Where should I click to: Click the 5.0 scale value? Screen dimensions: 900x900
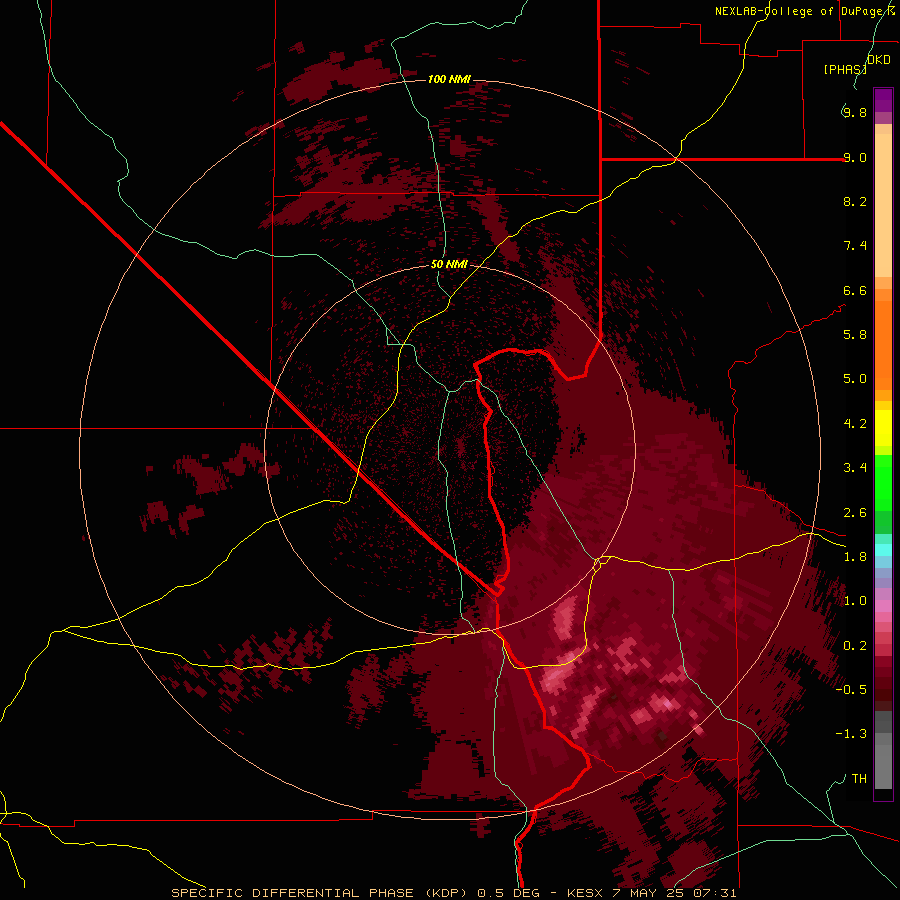(855, 379)
